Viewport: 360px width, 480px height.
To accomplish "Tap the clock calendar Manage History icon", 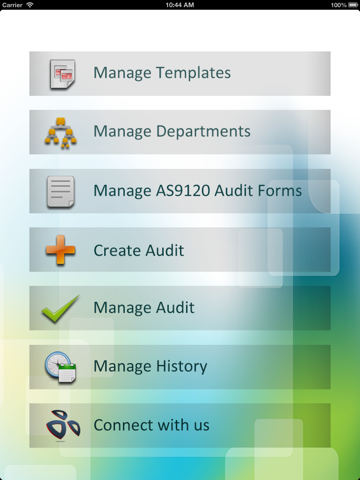I will pos(61,367).
